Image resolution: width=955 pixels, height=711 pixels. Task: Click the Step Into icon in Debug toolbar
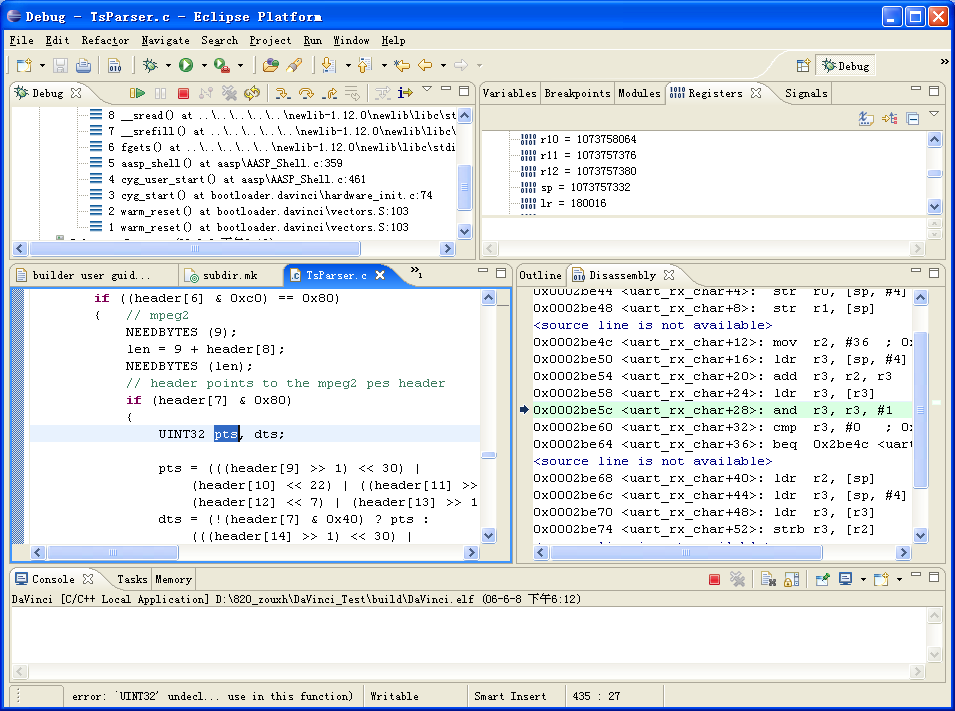pyautogui.click(x=281, y=92)
